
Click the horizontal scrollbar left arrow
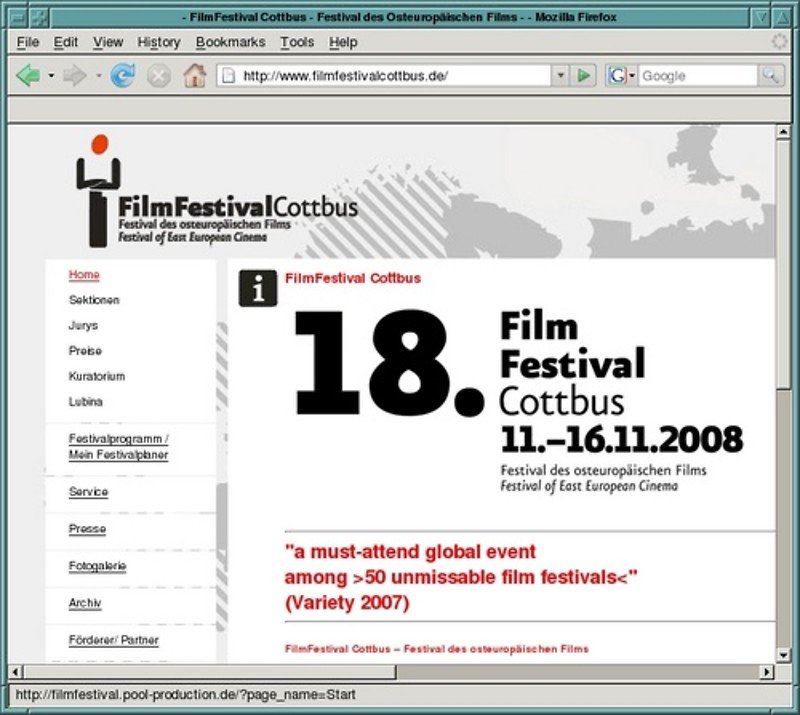16,672
